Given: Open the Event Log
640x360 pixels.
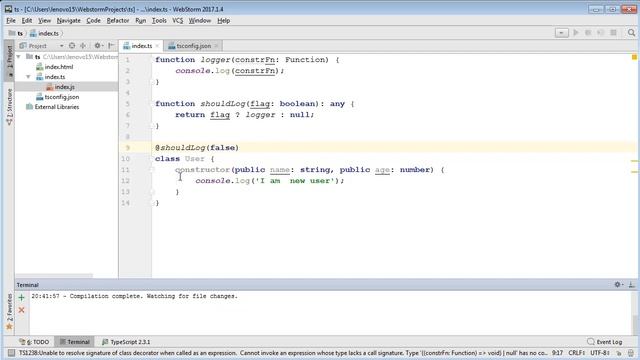Looking at the screenshot, I should (x=605, y=342).
